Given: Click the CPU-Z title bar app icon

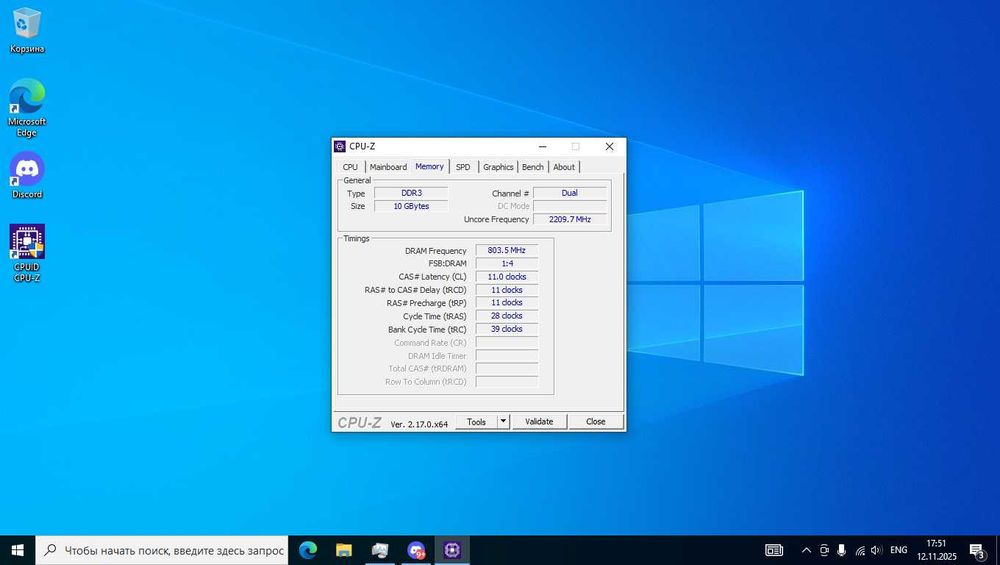Looking at the screenshot, I should pos(340,147).
